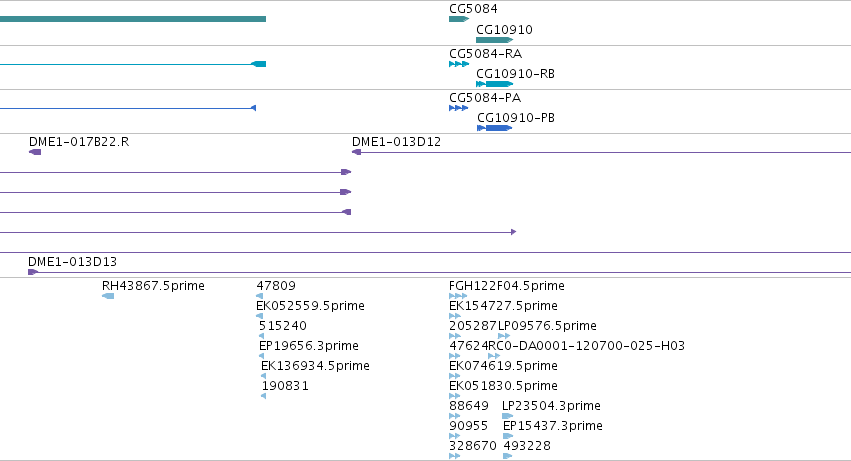Viewport: 851px width, 461px height.
Task: Click the 47809 EST label
Action: tap(276, 286)
